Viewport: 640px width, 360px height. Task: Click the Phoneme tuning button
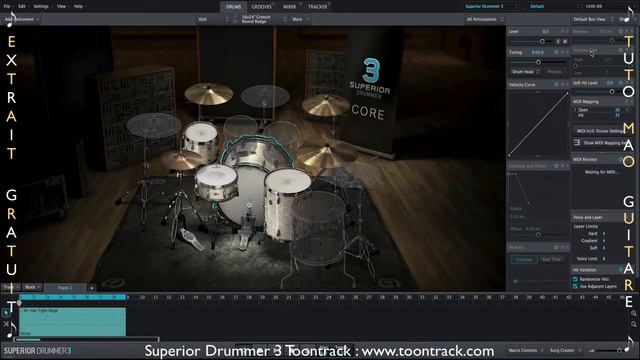click(555, 71)
